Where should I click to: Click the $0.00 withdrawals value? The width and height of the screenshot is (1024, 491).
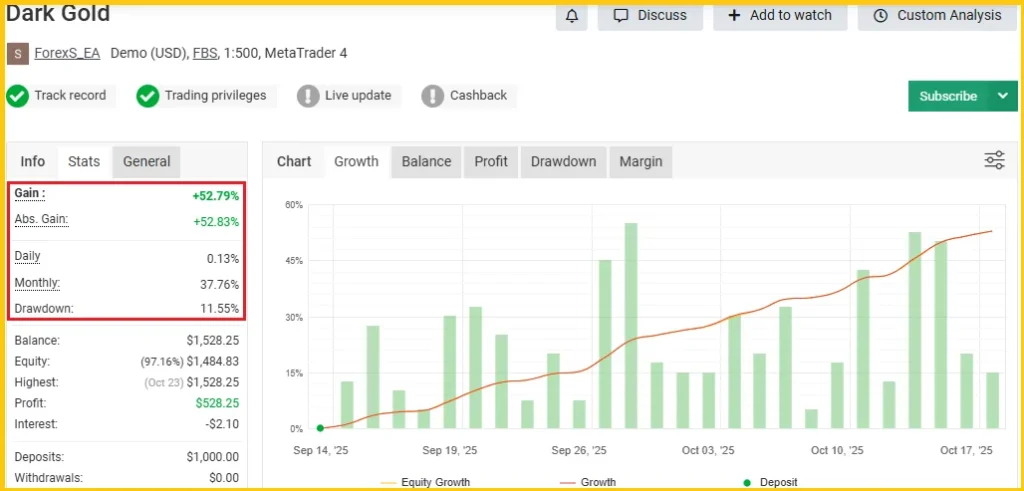coord(224,478)
